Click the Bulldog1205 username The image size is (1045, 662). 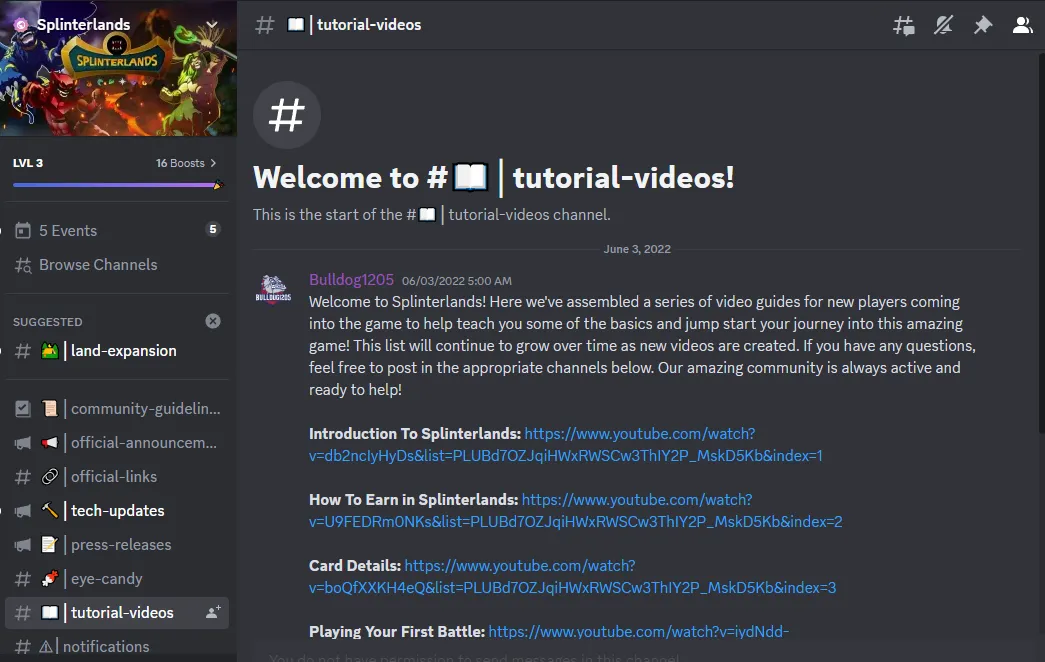351,280
